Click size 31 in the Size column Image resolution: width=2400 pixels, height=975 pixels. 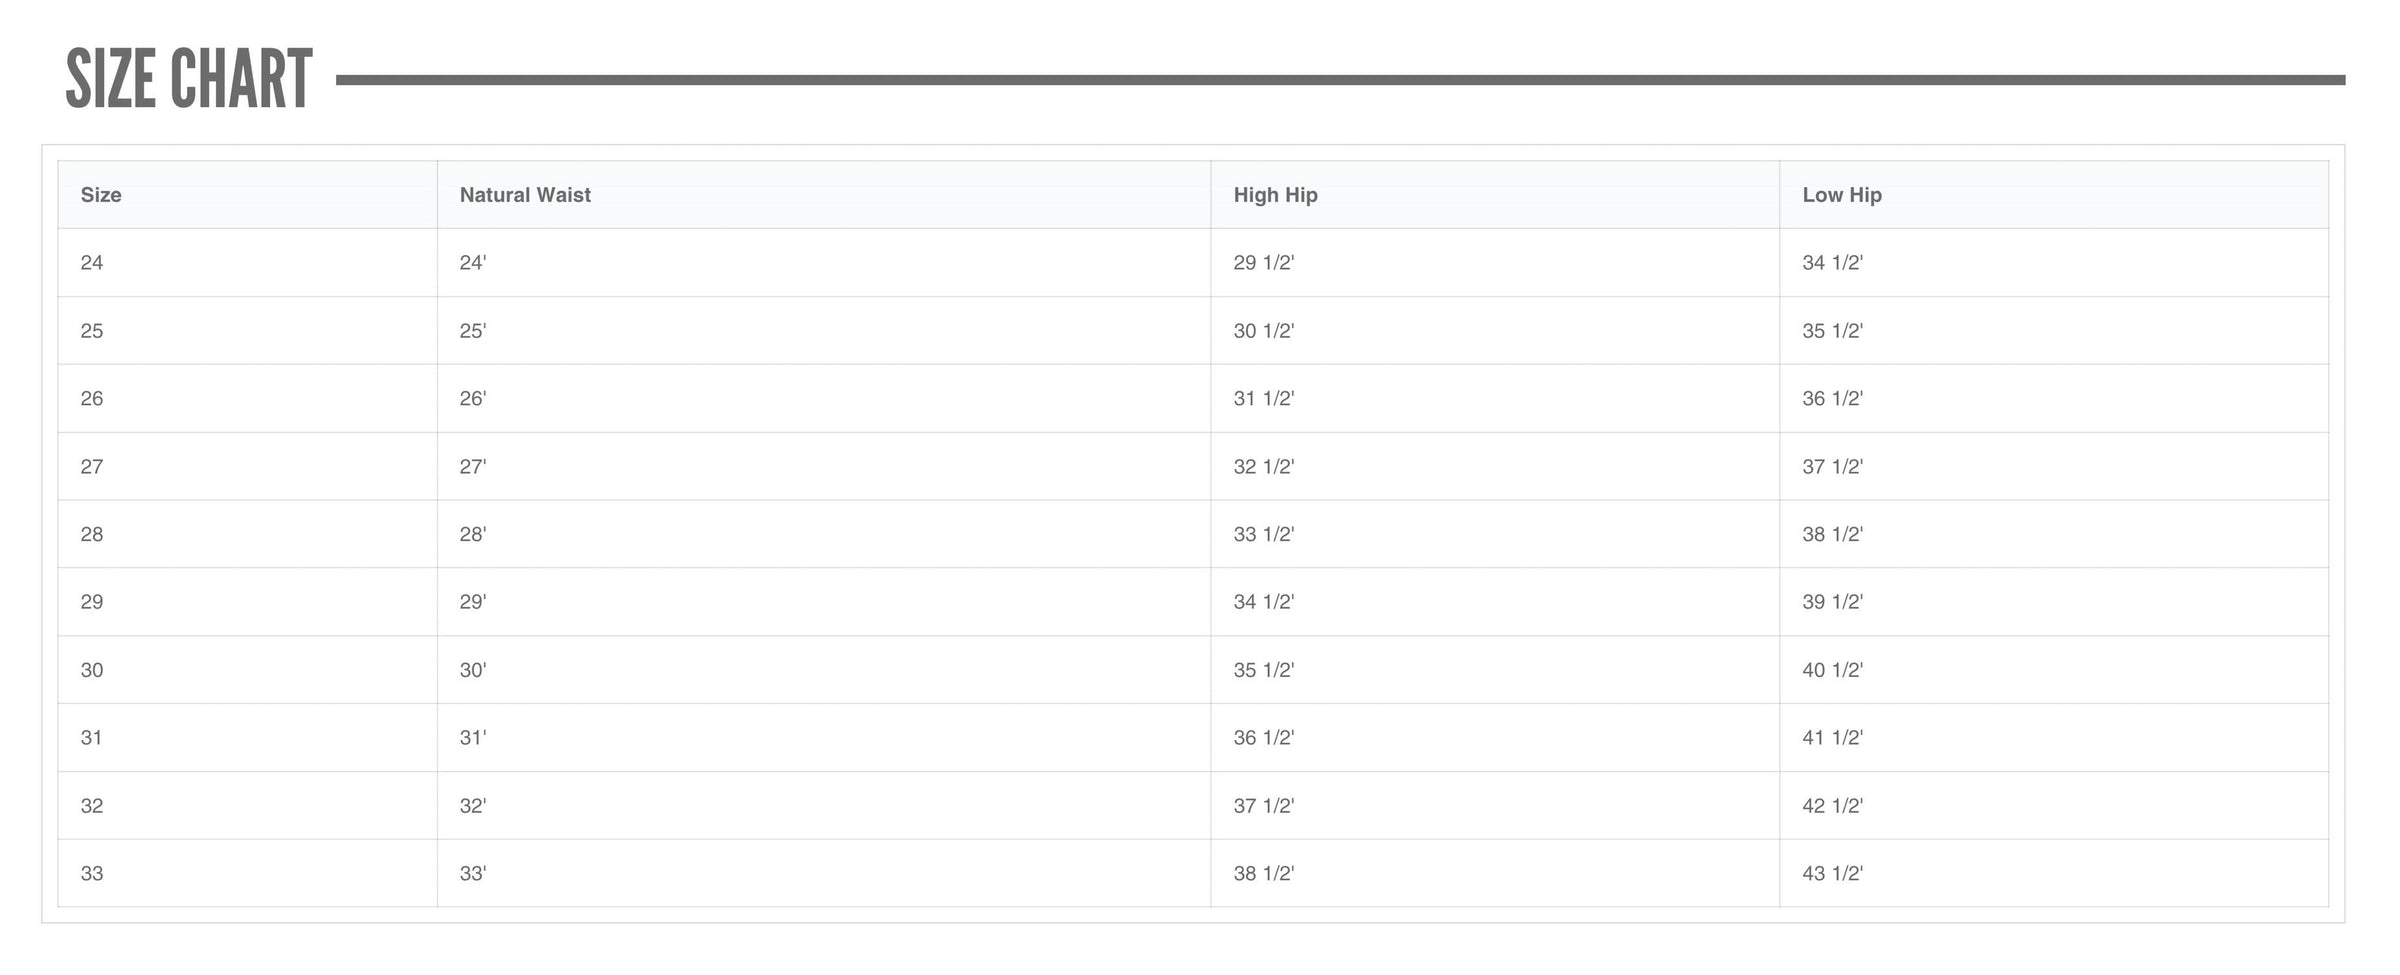pyautogui.click(x=92, y=738)
